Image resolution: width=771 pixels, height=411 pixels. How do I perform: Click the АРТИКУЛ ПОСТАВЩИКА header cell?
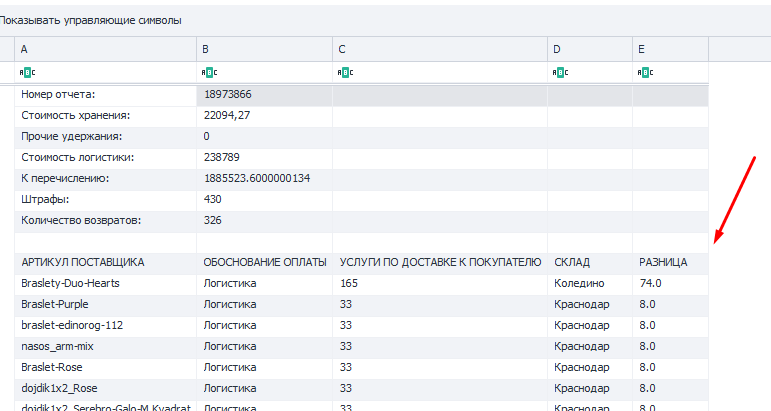click(x=106, y=263)
